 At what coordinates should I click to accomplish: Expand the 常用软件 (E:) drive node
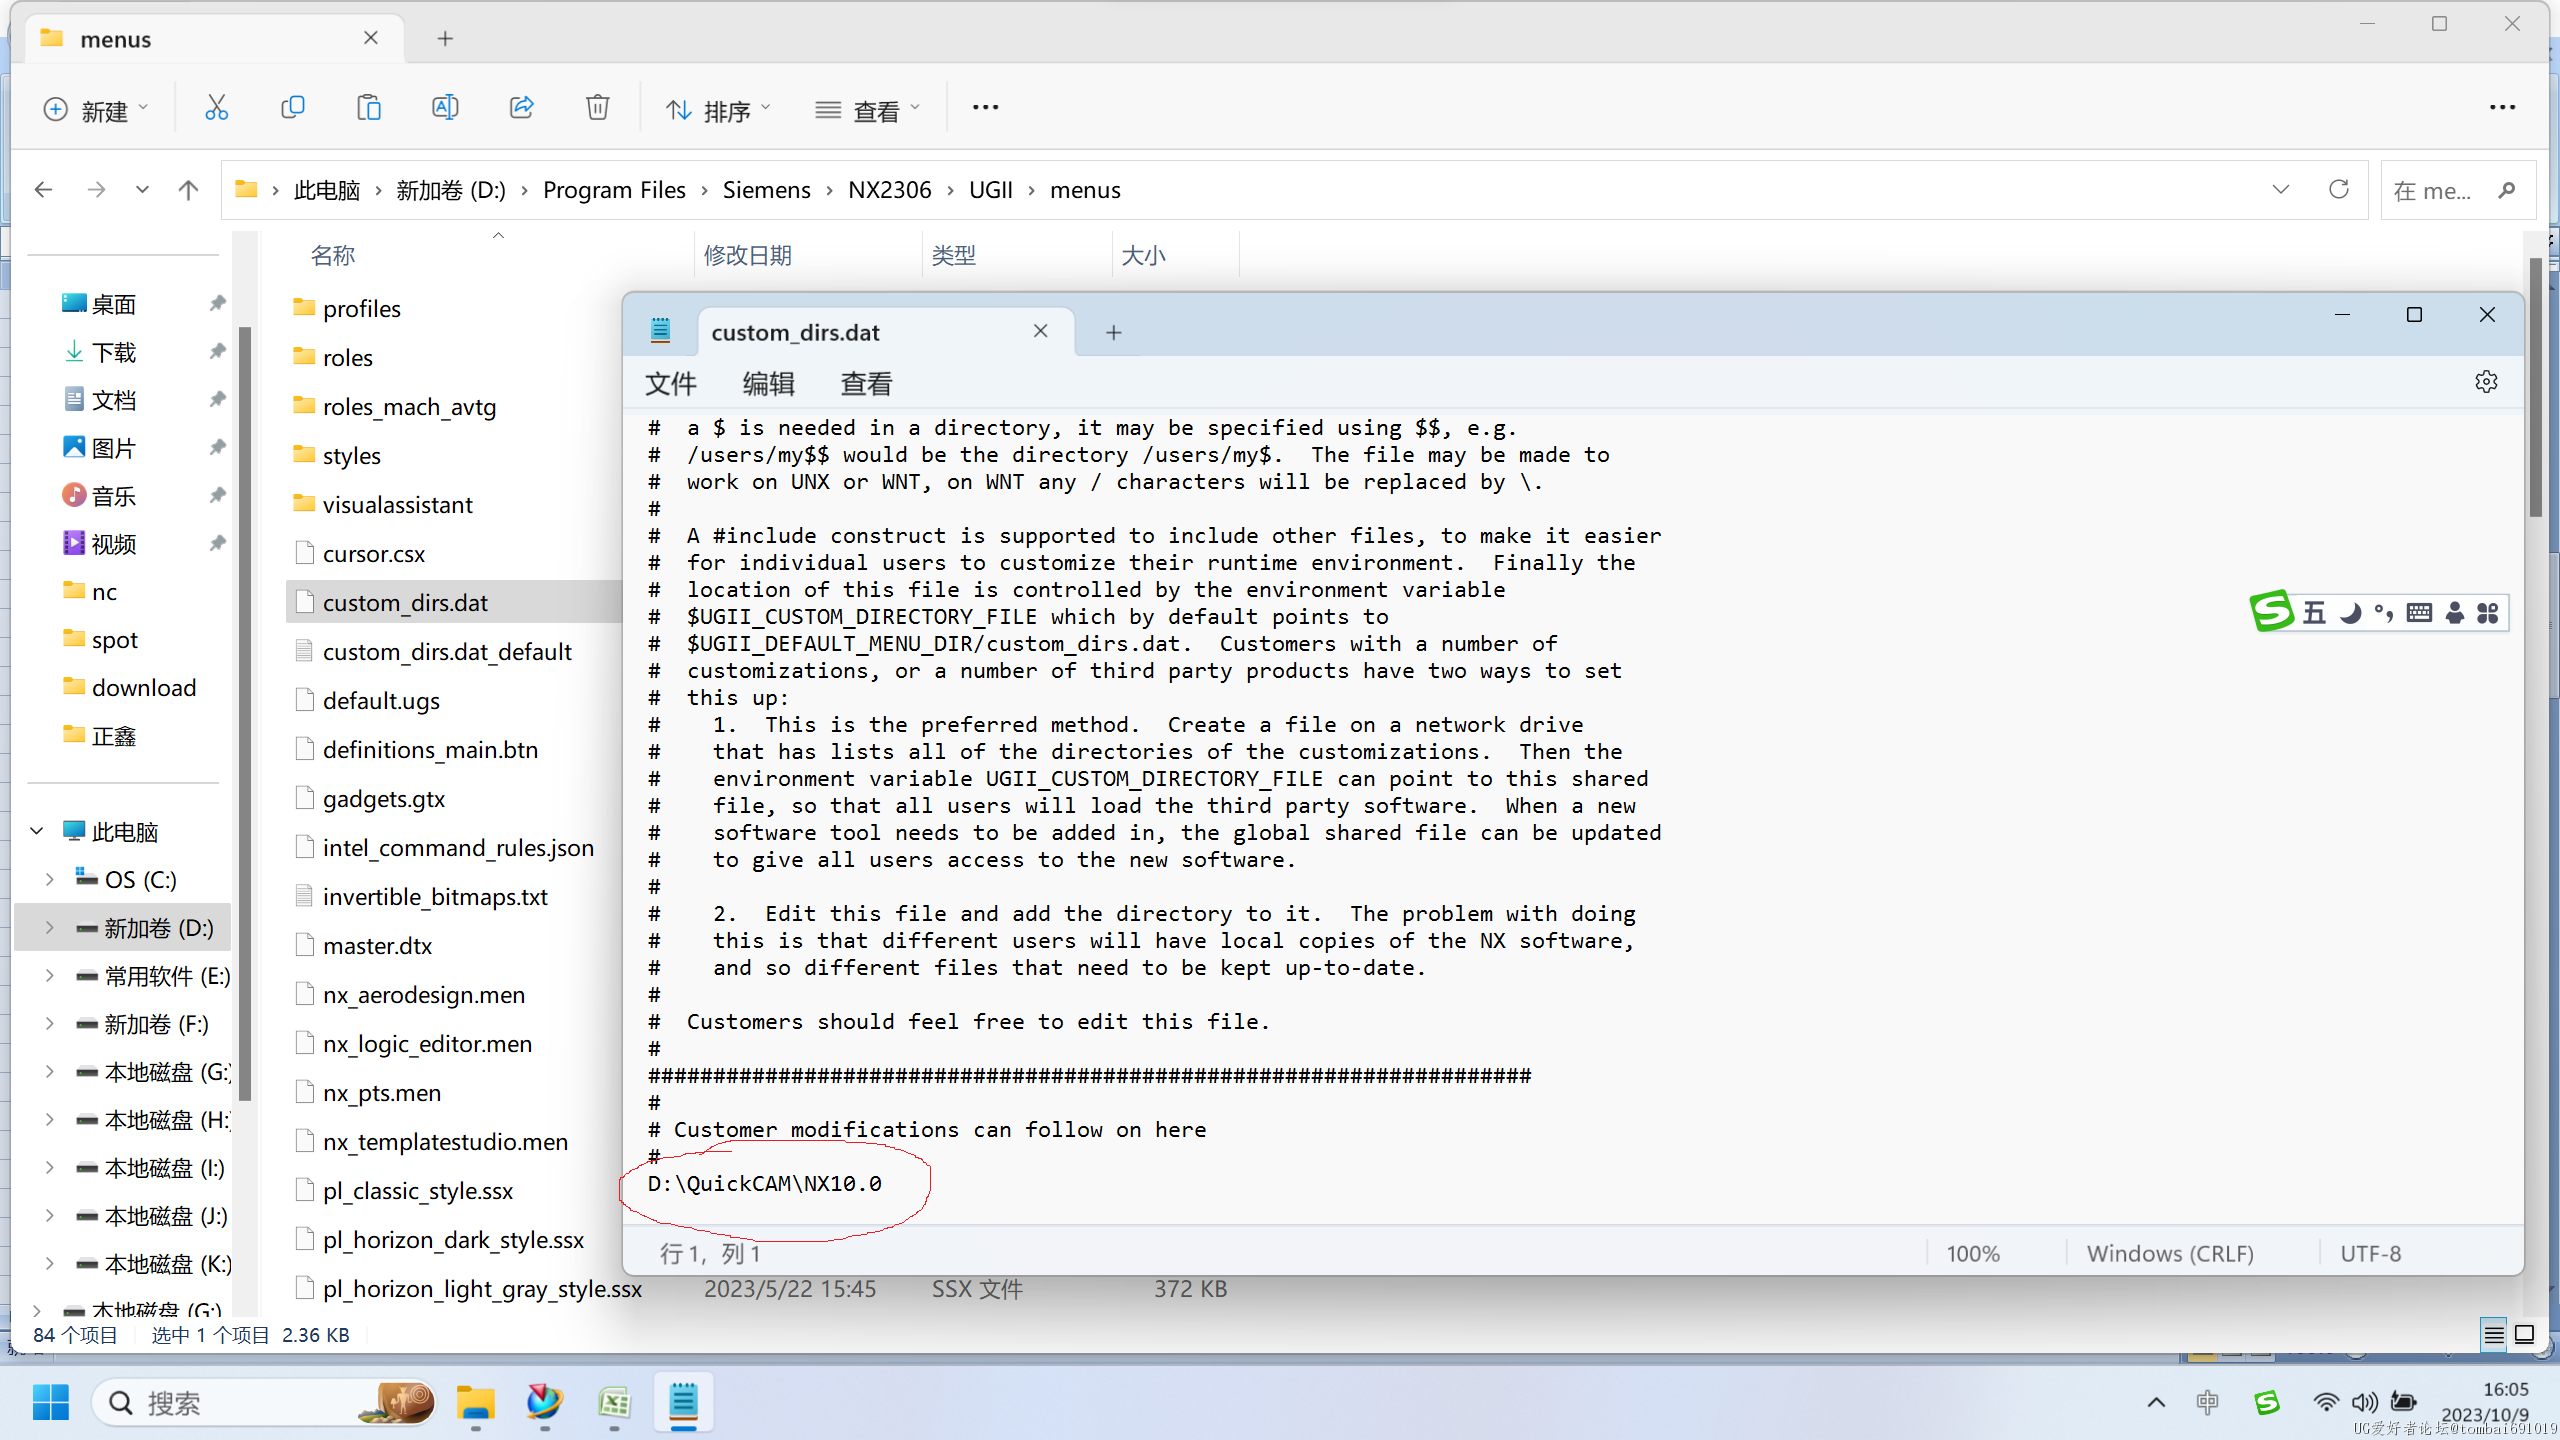pos(50,975)
